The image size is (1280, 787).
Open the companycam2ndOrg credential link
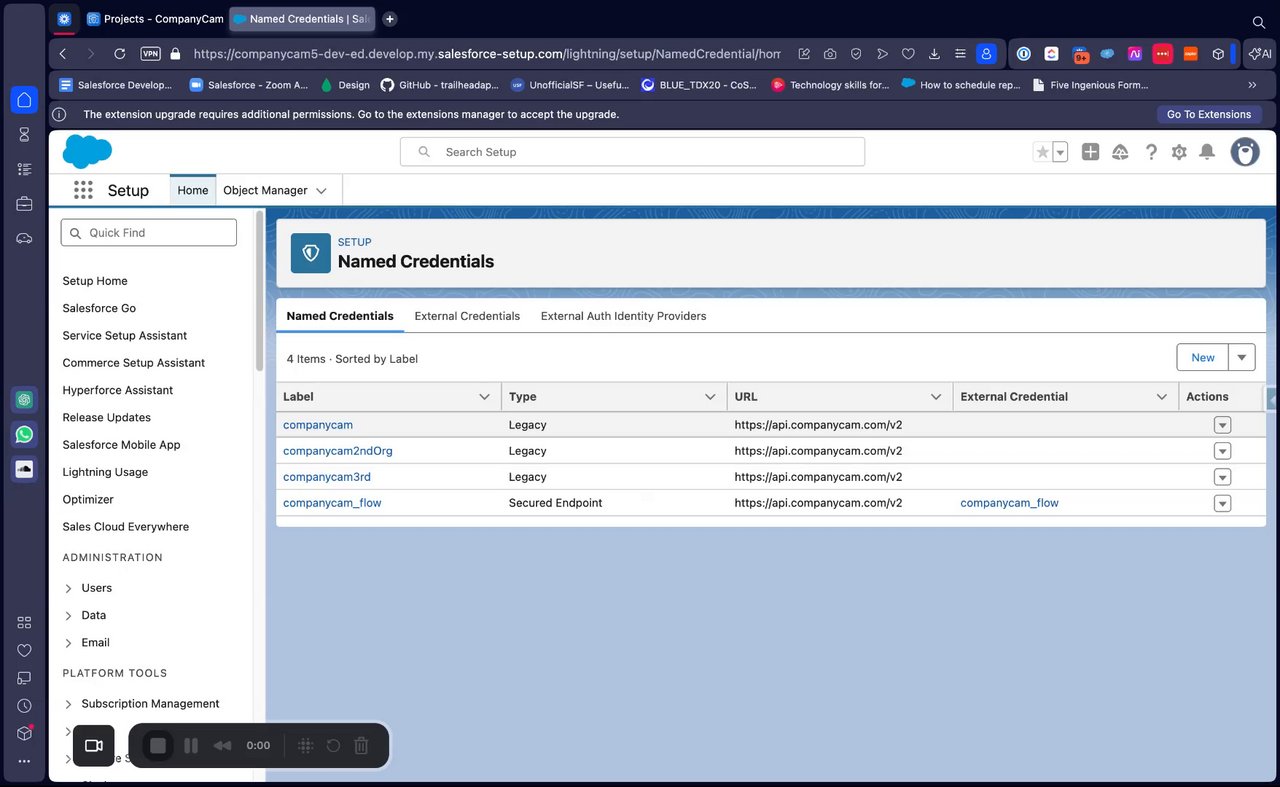pyautogui.click(x=338, y=451)
